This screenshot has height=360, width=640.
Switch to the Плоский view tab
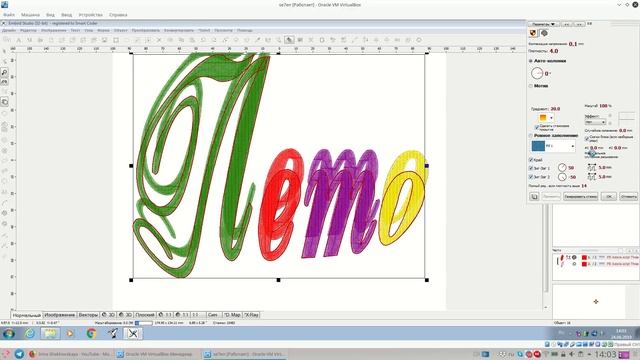coord(145,315)
